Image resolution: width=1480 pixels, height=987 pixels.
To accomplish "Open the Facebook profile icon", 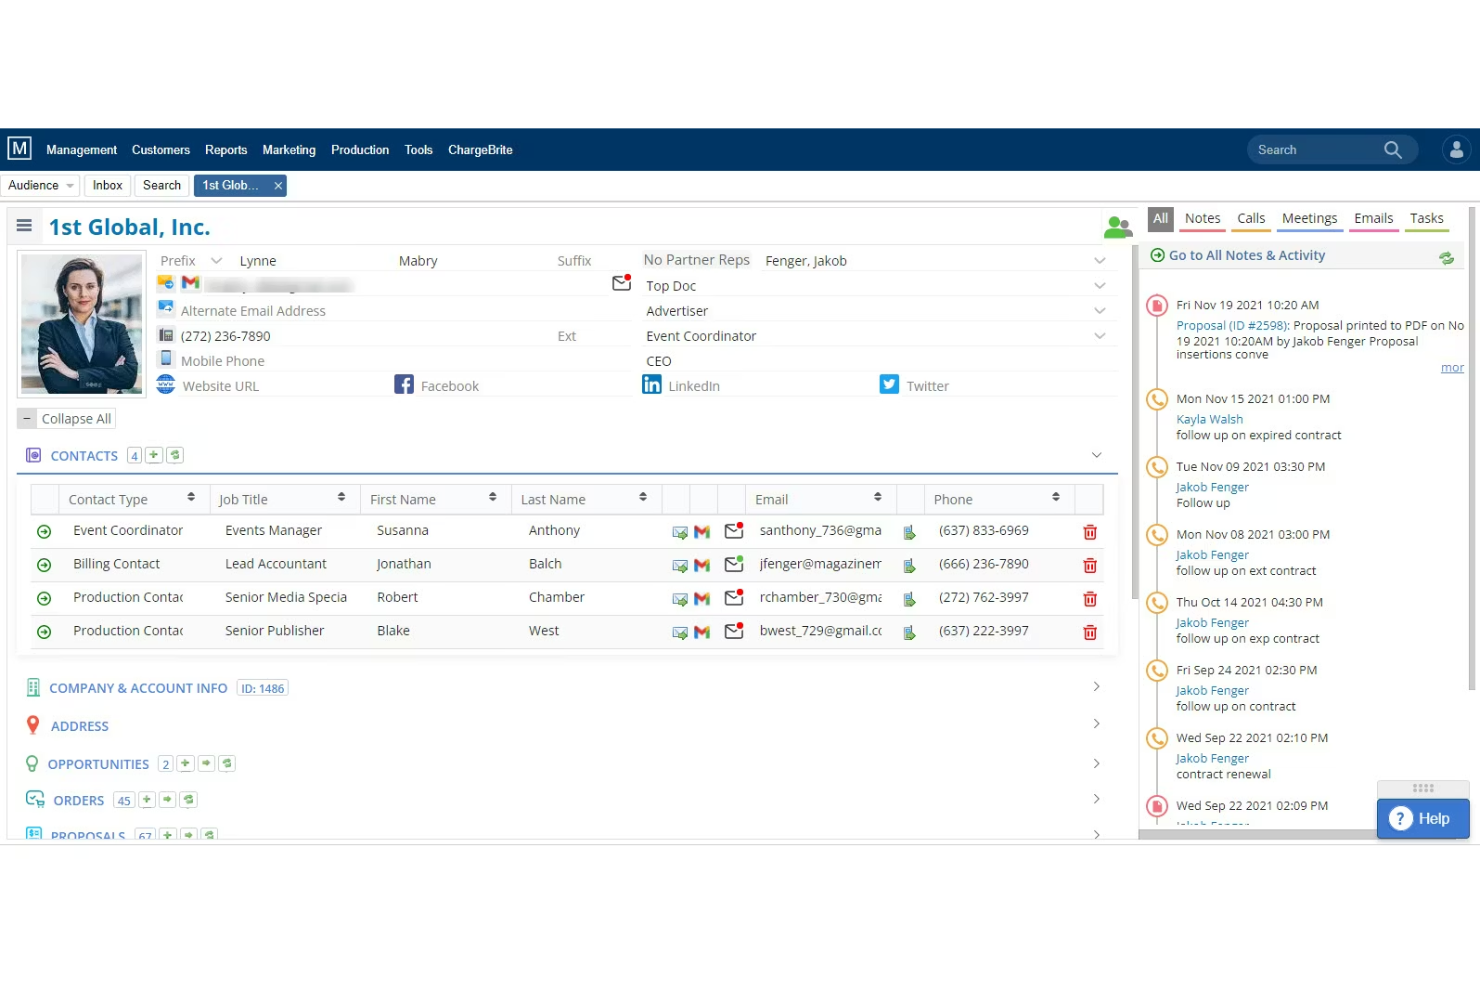I will pos(404,384).
